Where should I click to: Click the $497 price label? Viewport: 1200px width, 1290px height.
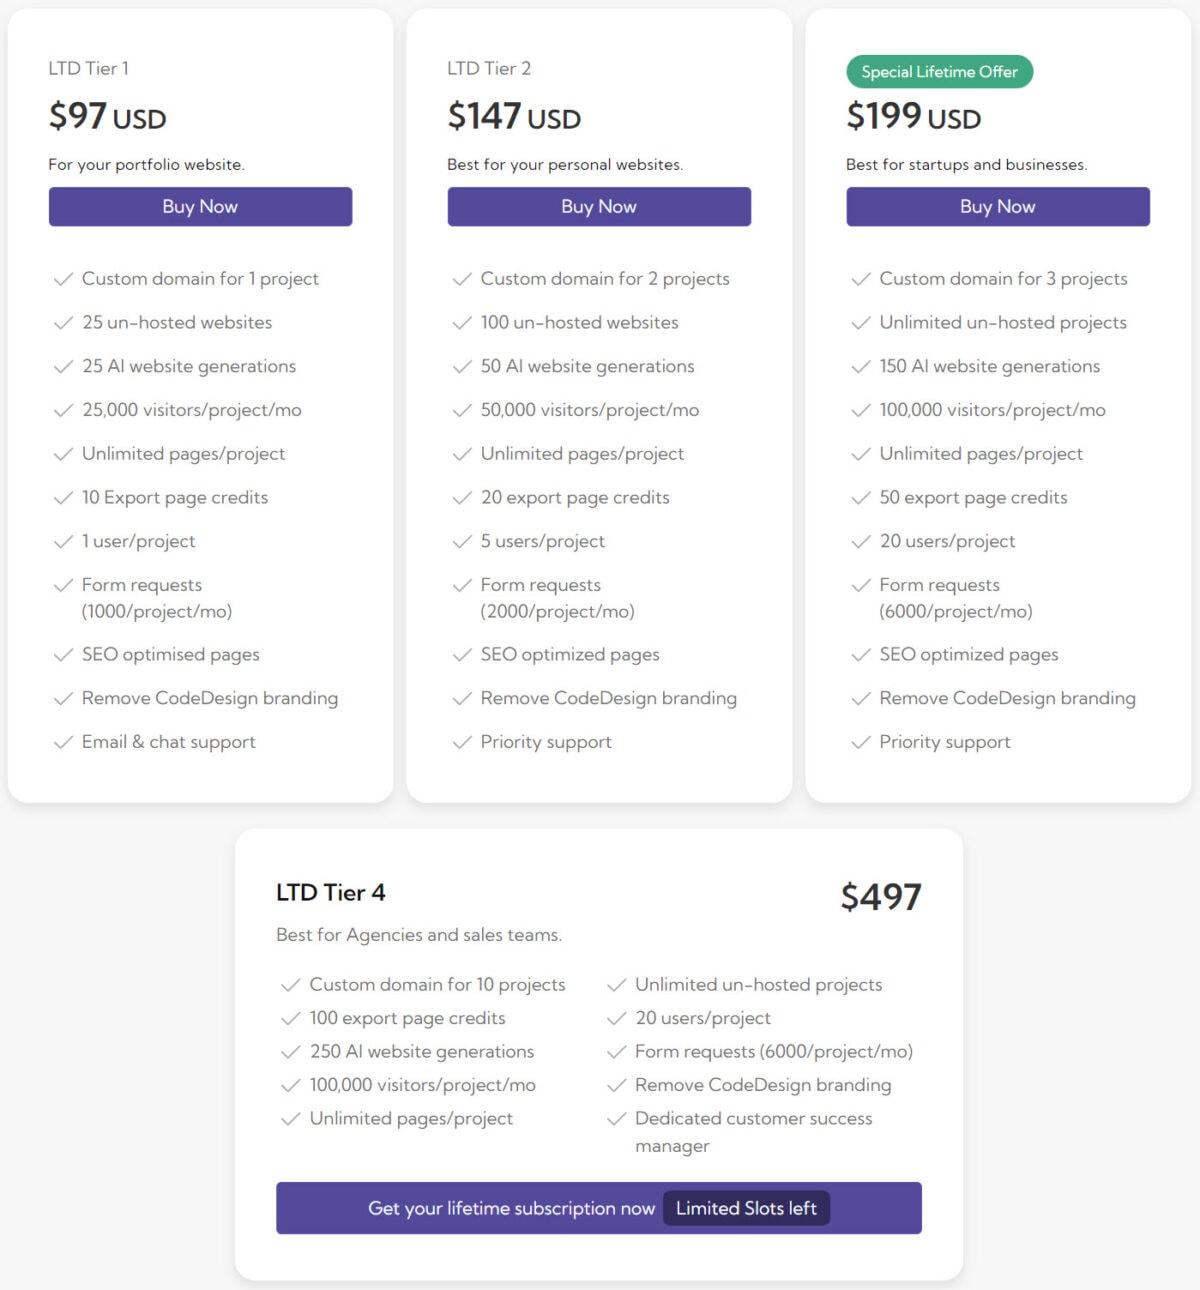(882, 897)
